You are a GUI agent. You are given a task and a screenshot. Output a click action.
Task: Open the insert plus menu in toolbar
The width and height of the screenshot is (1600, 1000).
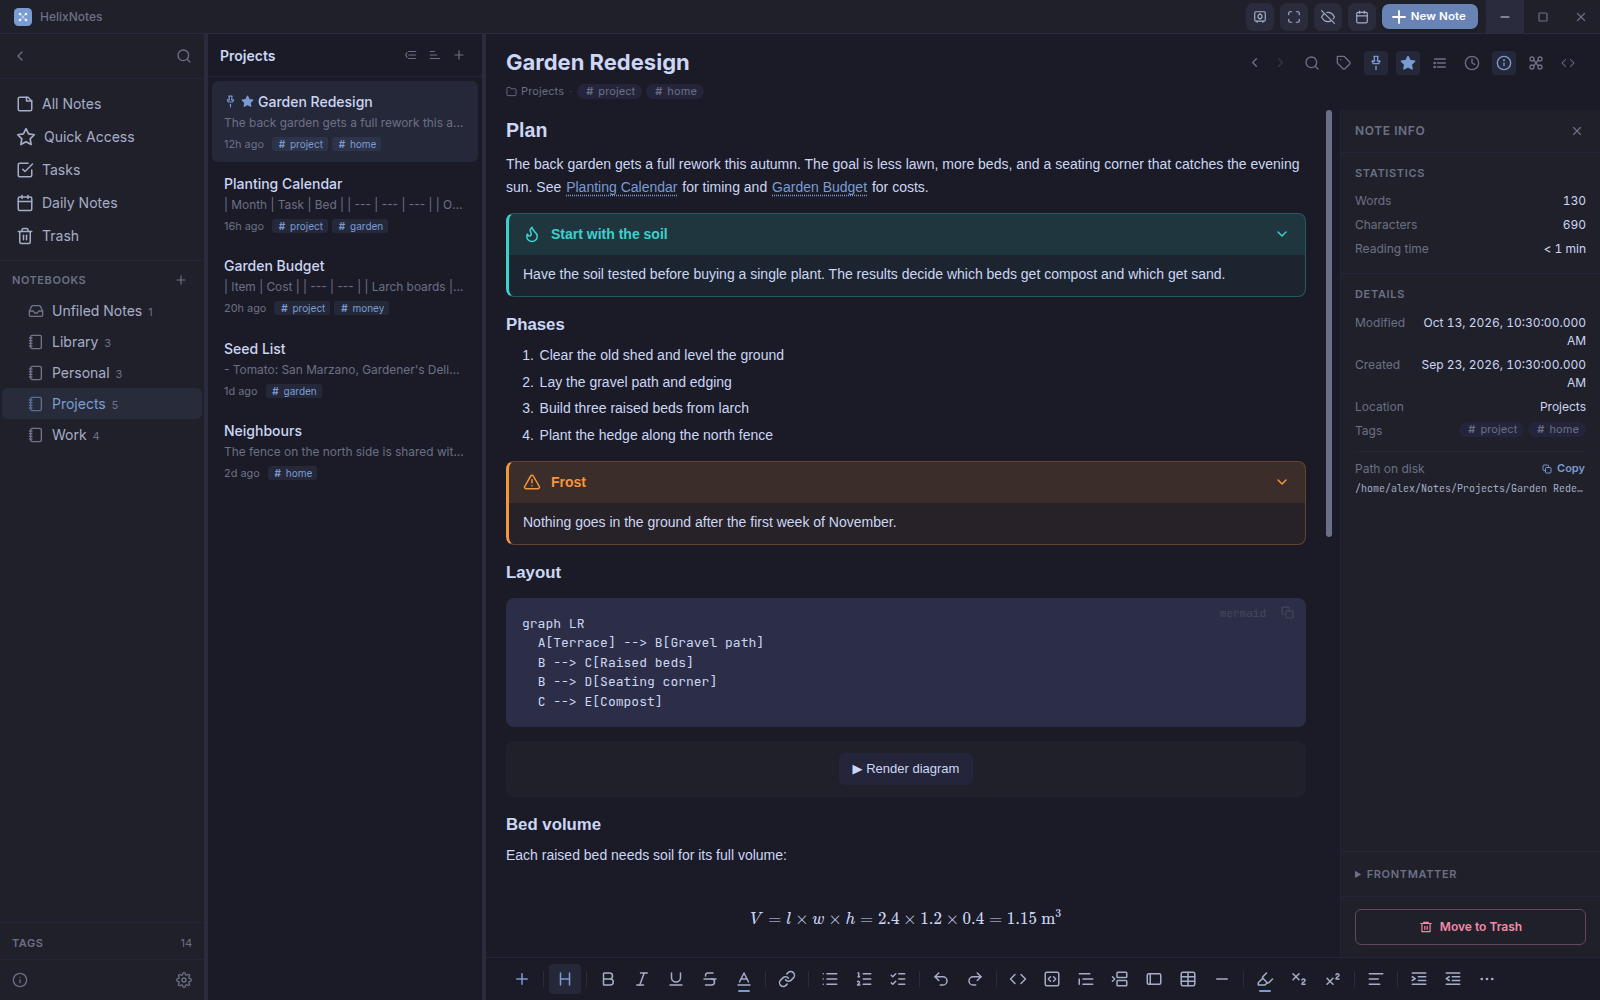(x=522, y=979)
